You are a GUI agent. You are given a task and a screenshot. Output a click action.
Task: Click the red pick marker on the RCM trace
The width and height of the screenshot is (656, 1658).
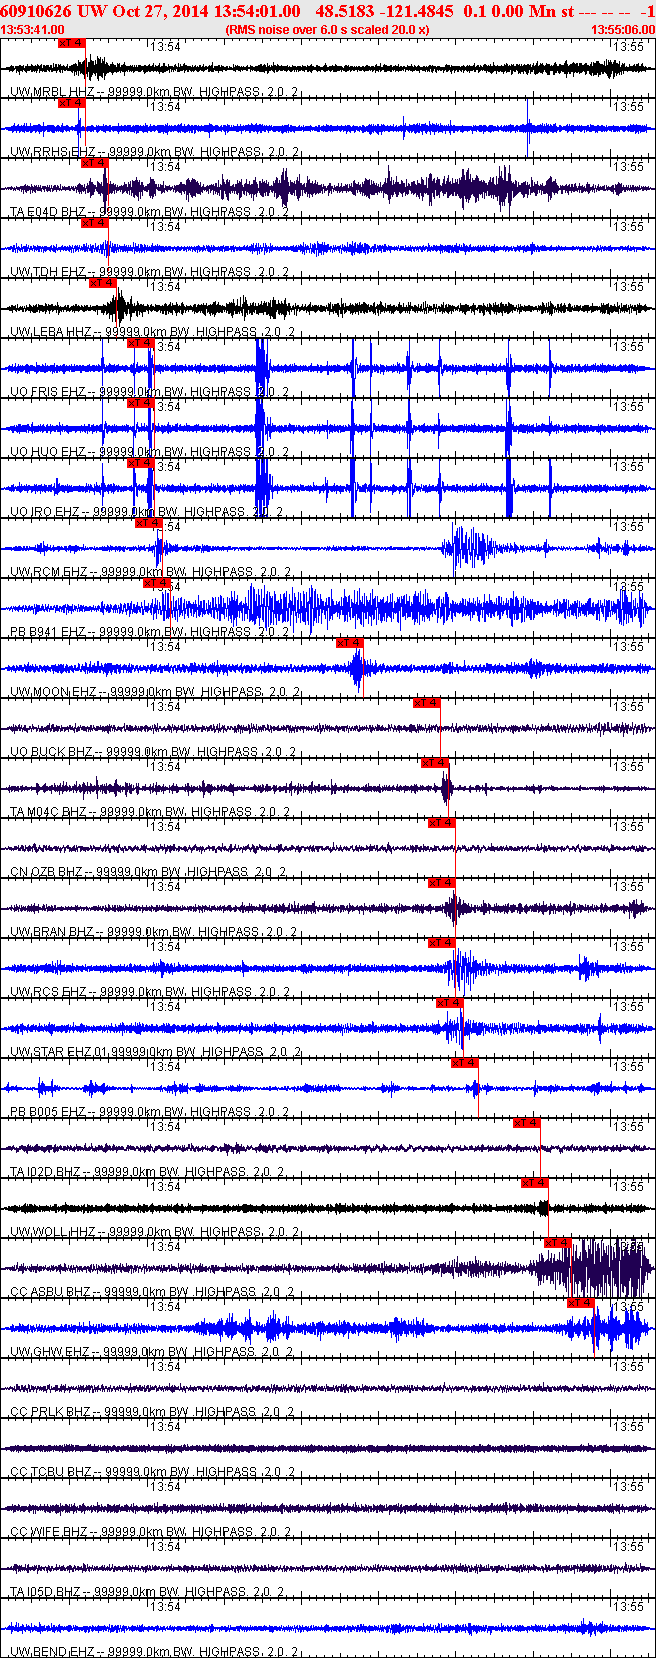(x=148, y=523)
